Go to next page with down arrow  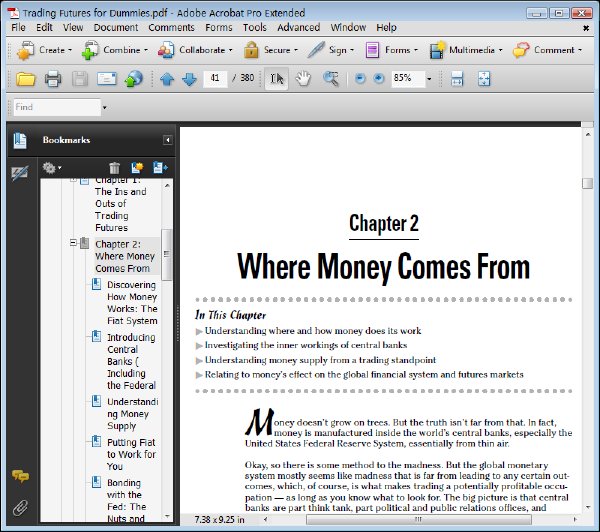coord(189,79)
